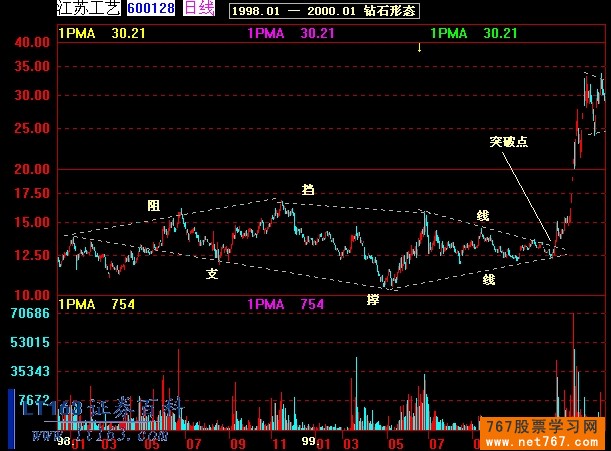
Task: Select the magenta 1PMA 30.21 price indicator
Action: coord(290,33)
